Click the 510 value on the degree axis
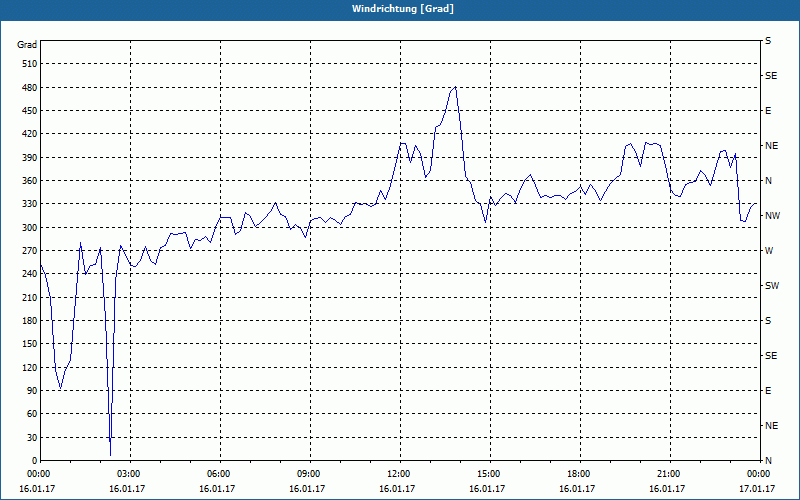 pyautogui.click(x=30, y=64)
